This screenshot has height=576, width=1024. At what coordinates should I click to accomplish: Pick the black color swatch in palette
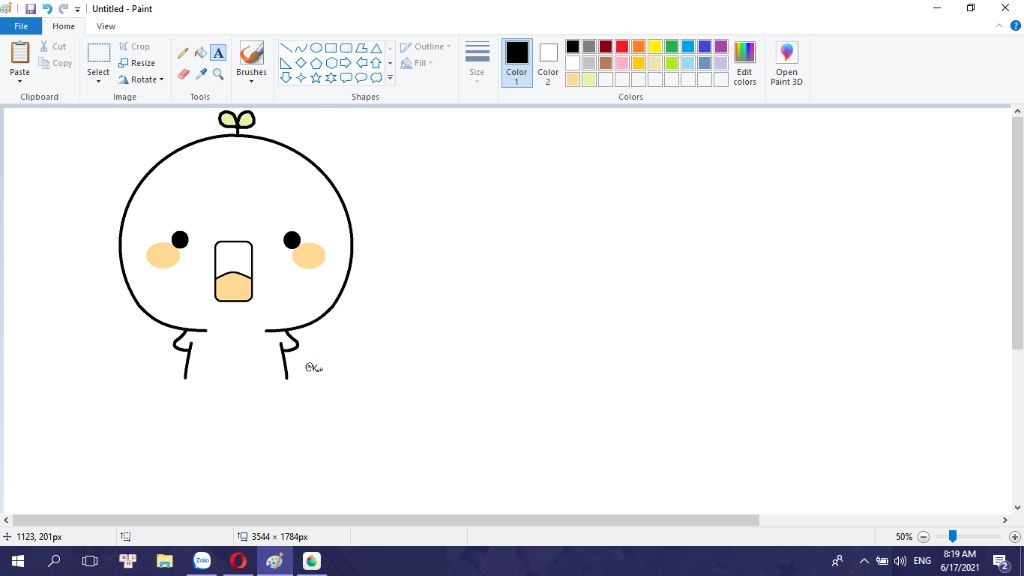573,46
